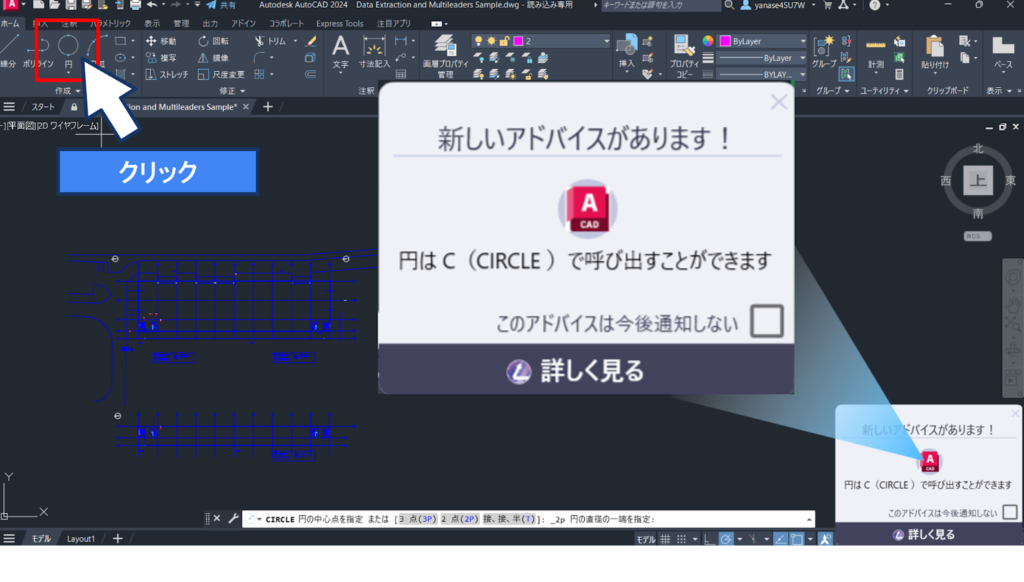Viewport: 1024px width, 582px height.
Task: Toggle grid display in the status bar
Action: pyautogui.click(x=665, y=539)
